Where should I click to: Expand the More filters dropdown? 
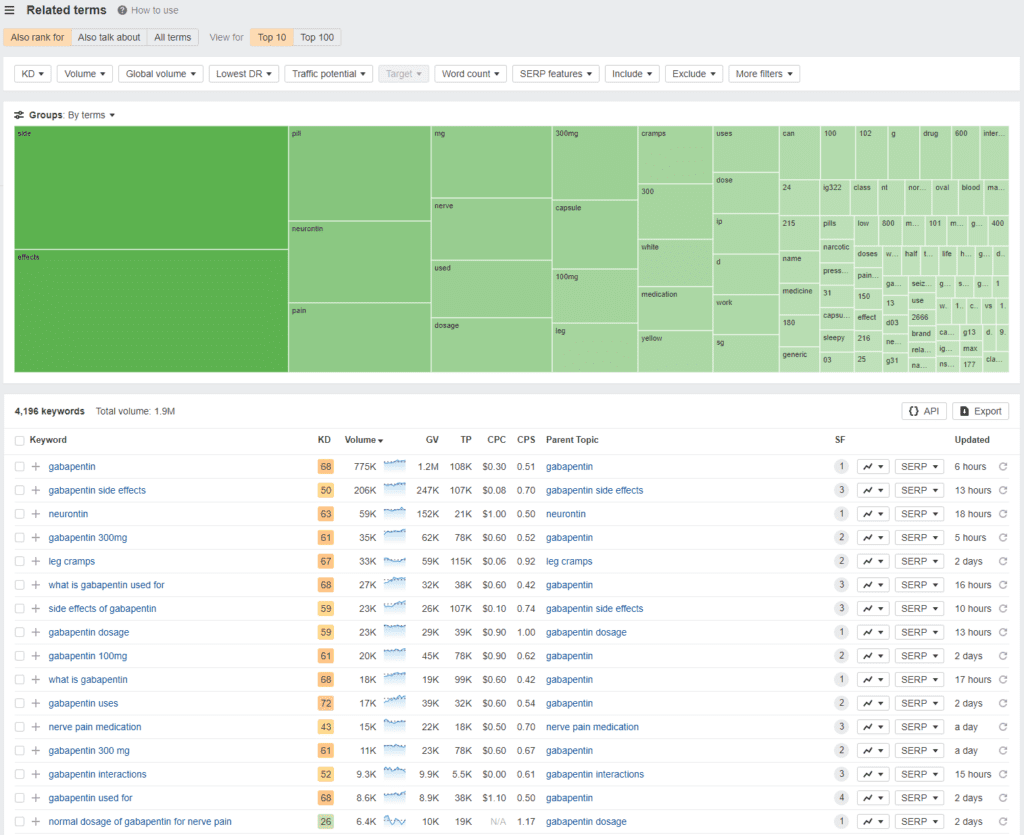(764, 74)
